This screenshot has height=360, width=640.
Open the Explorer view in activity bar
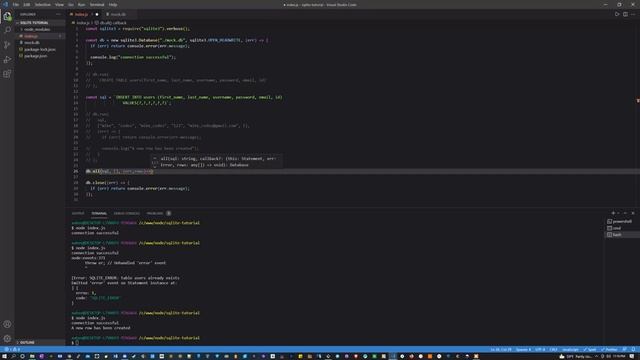(x=7, y=16)
